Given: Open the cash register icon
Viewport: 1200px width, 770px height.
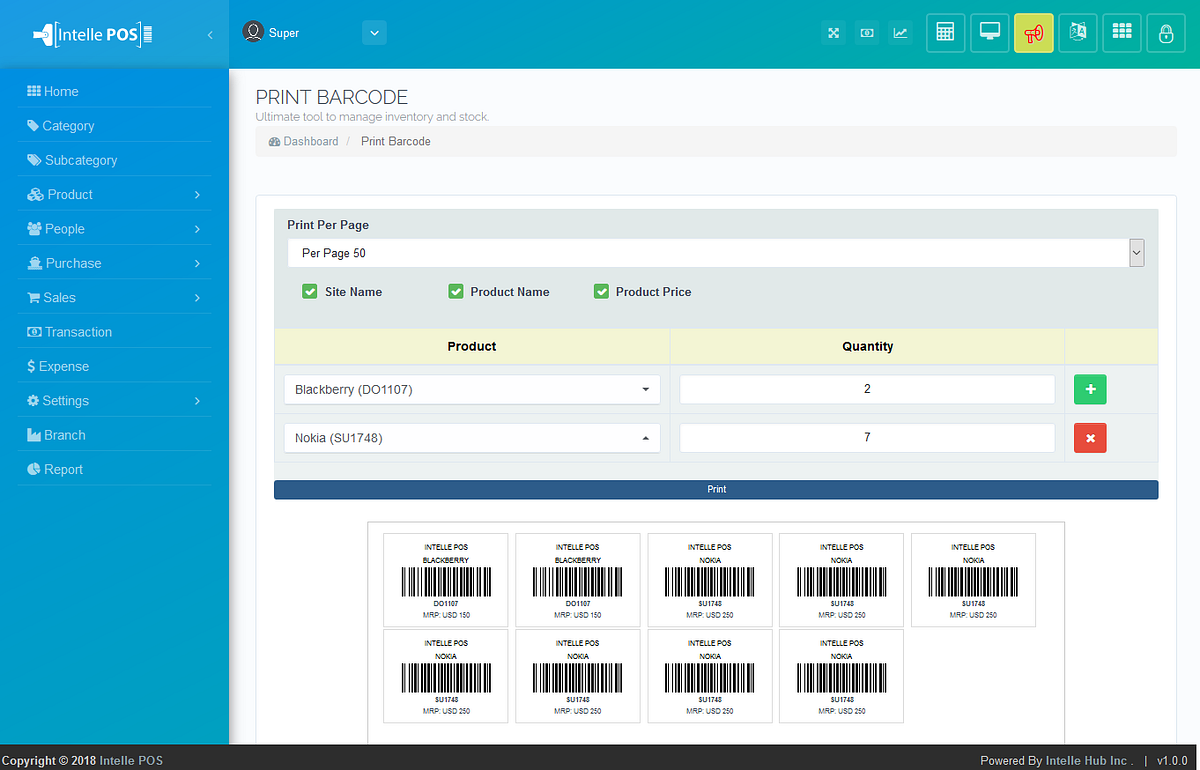Looking at the screenshot, I should click(x=866, y=32).
